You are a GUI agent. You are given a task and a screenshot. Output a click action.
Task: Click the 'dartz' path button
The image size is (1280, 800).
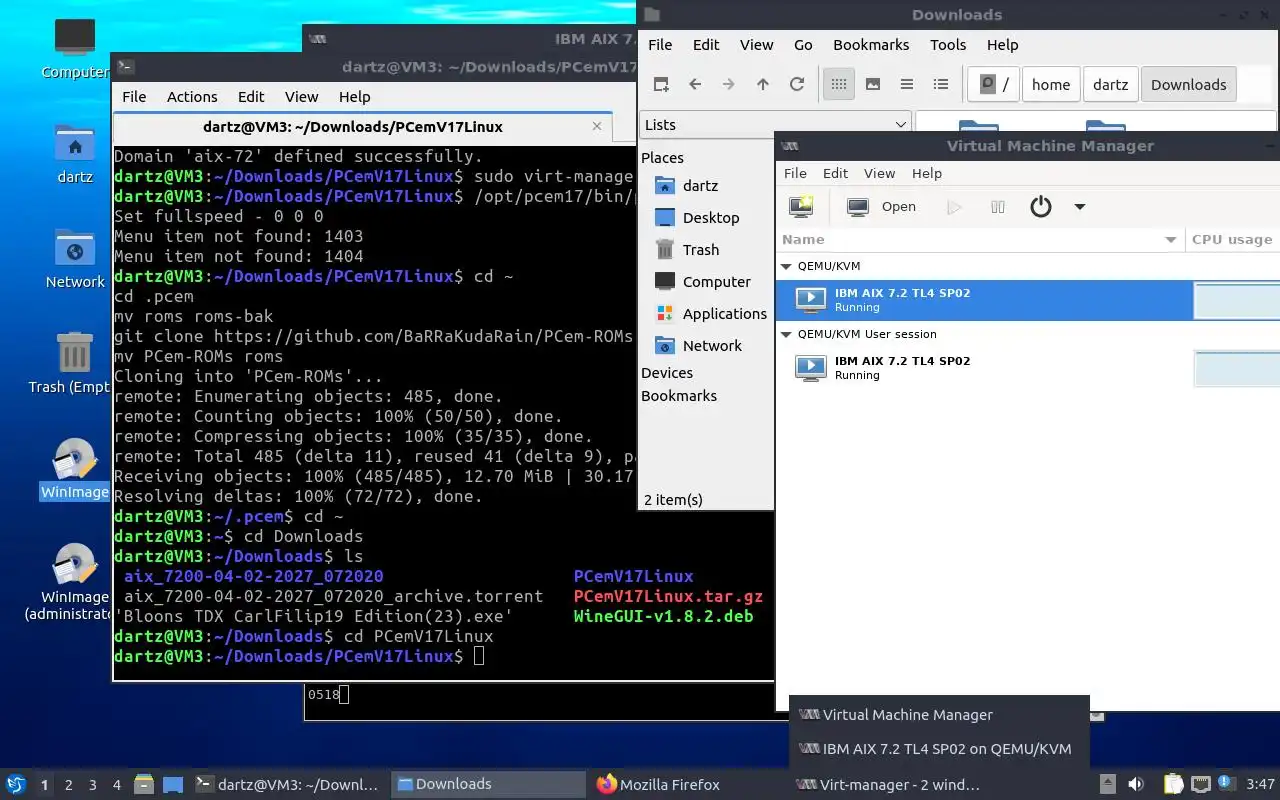pyautogui.click(x=1110, y=85)
